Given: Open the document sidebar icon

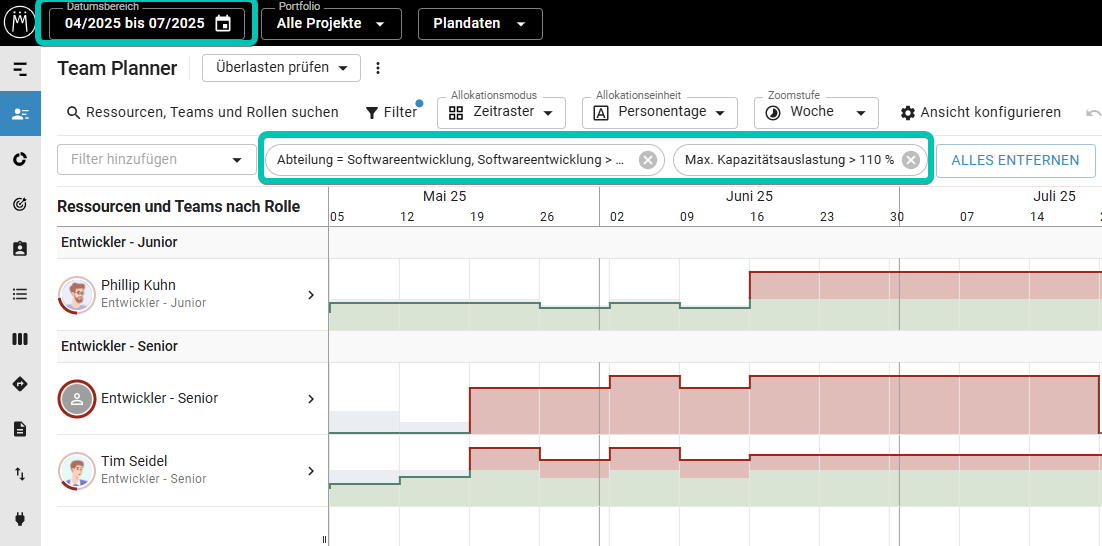Looking at the screenshot, I should point(20,429).
